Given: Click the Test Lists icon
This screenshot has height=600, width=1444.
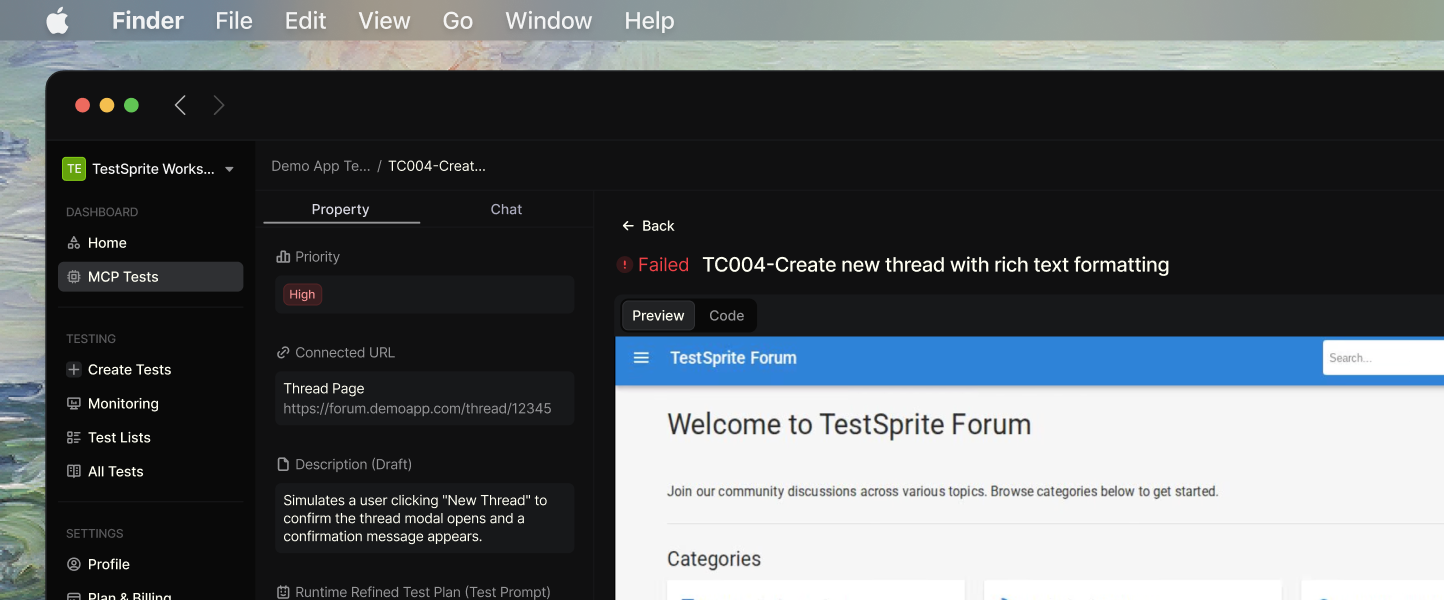Looking at the screenshot, I should pos(74,437).
